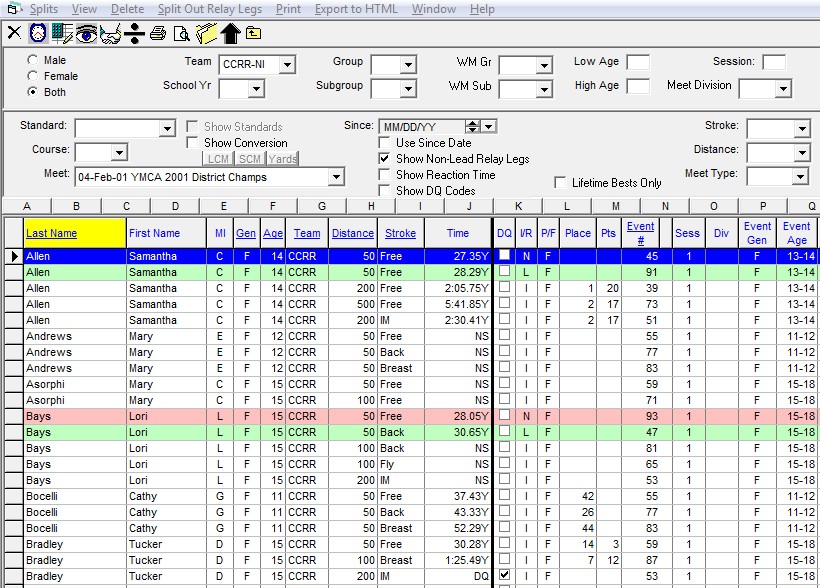Screen dimensions: 820x588
Task: Click the stopwatch splits icon
Action: pyautogui.click(x=37, y=33)
